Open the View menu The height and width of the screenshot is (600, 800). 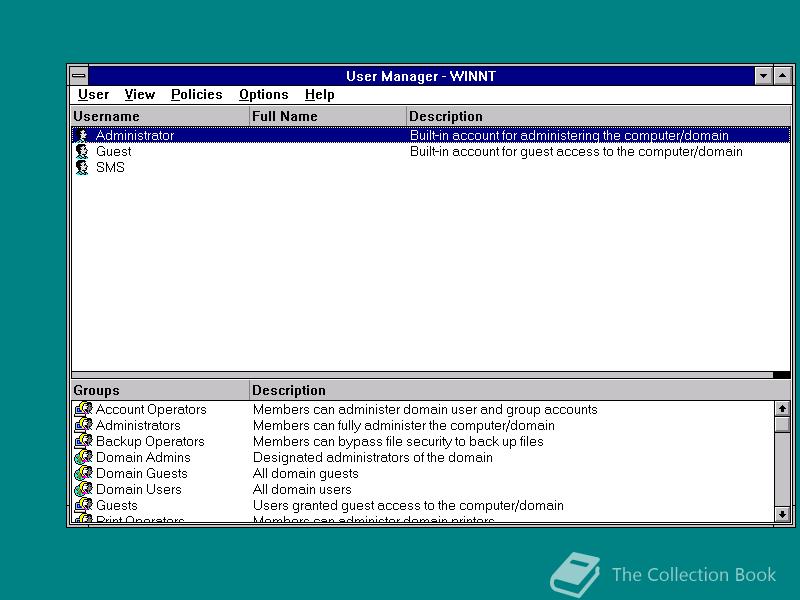(x=139, y=94)
